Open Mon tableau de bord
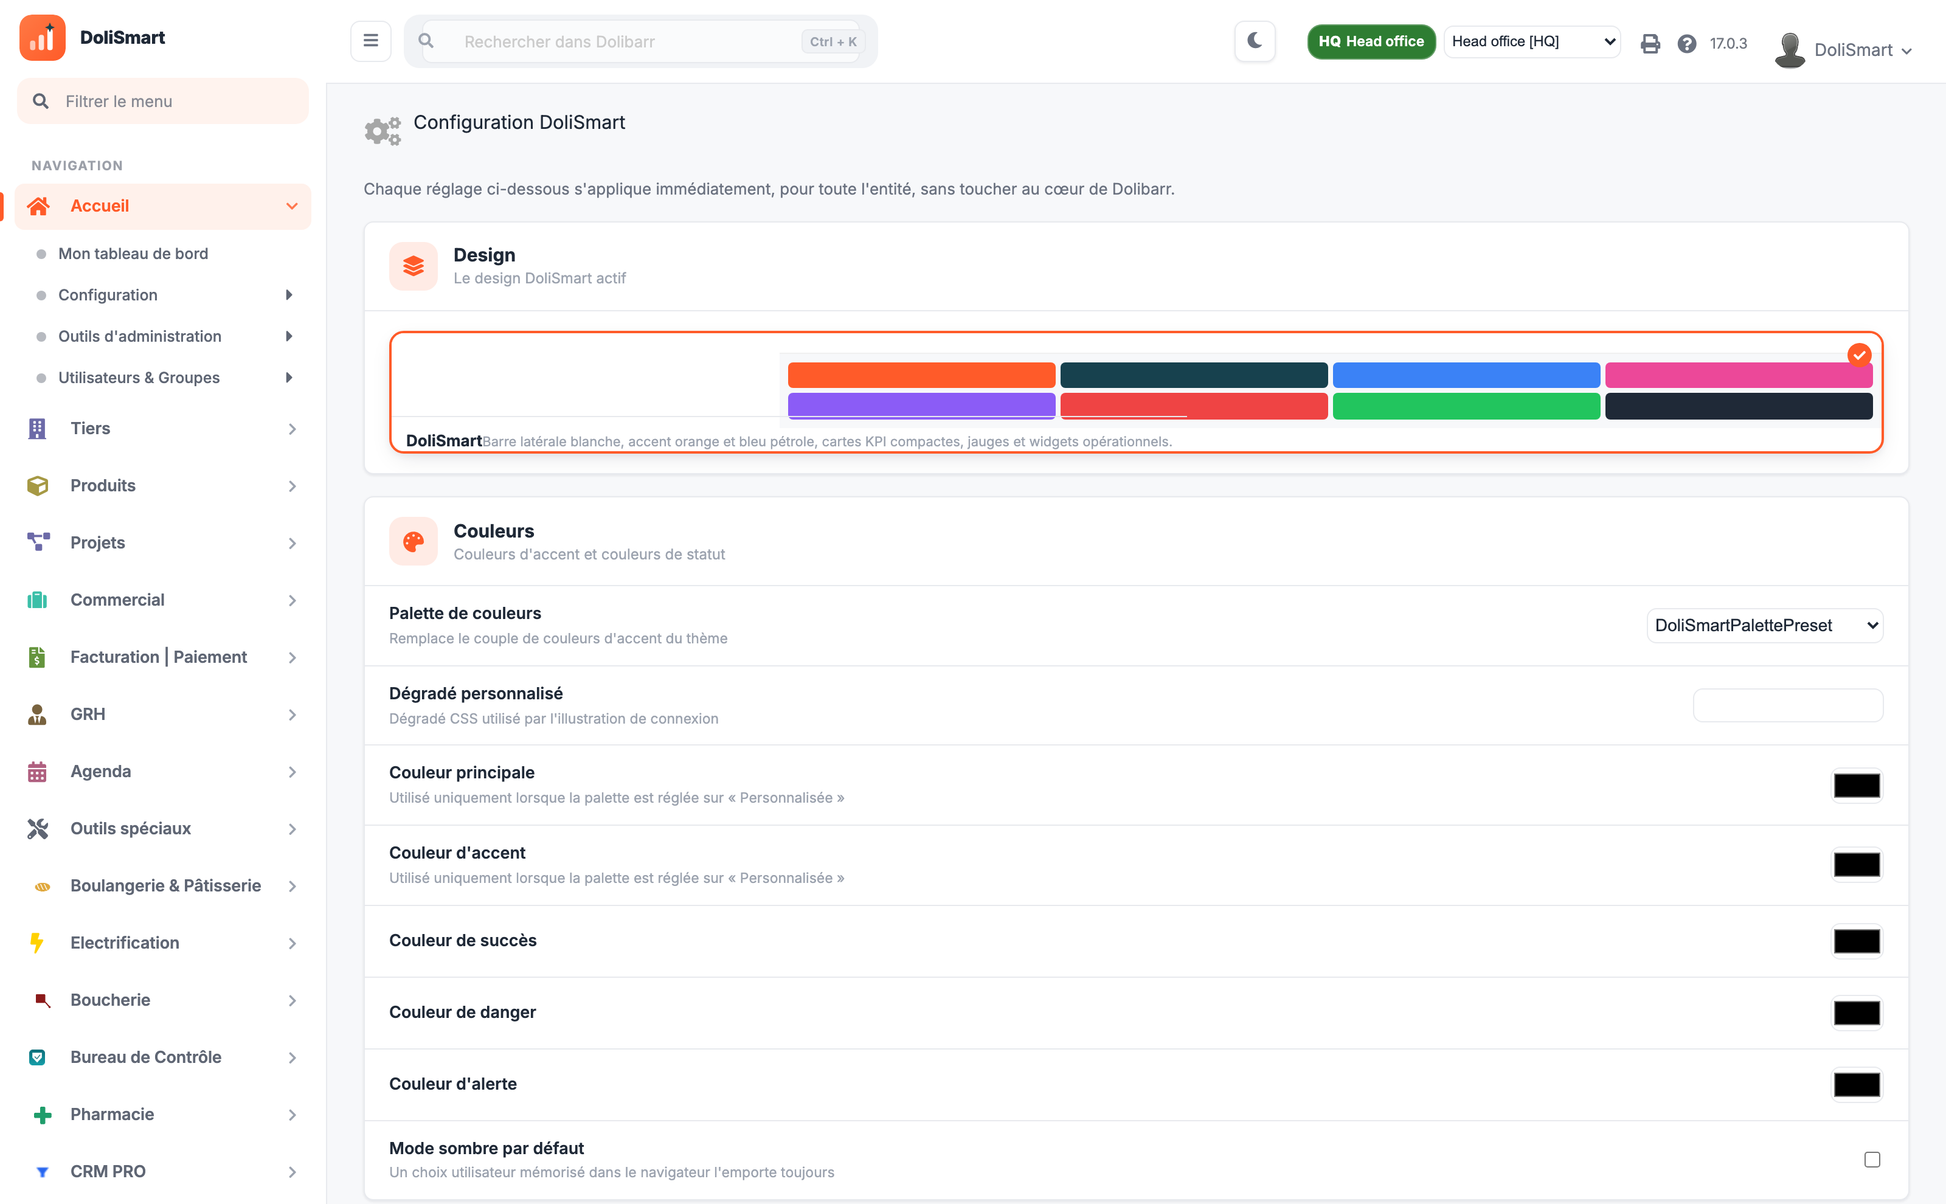This screenshot has height=1204, width=1946. click(133, 253)
